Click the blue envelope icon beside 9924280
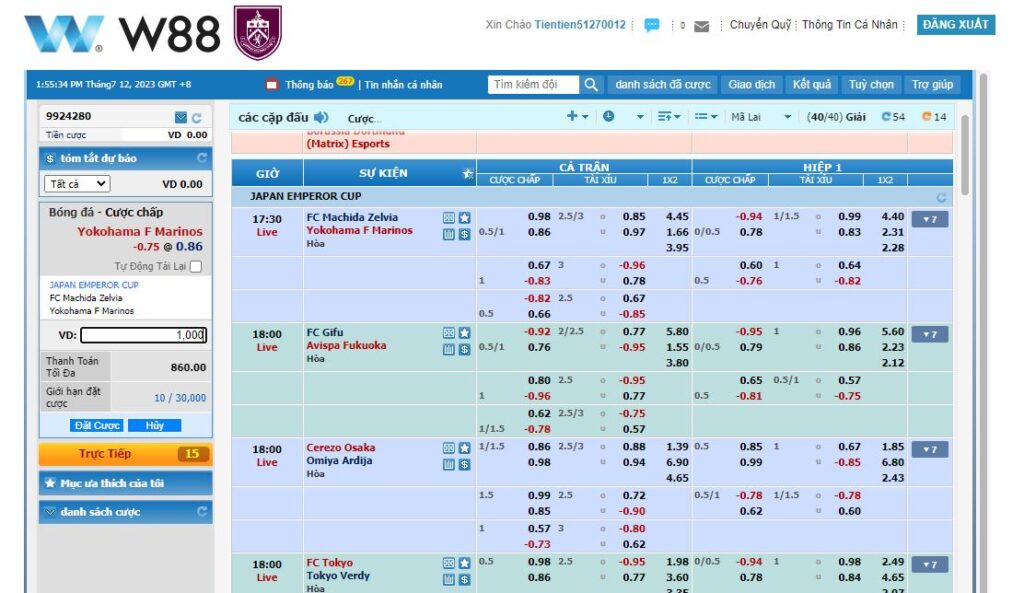1024x593 pixels. click(181, 117)
